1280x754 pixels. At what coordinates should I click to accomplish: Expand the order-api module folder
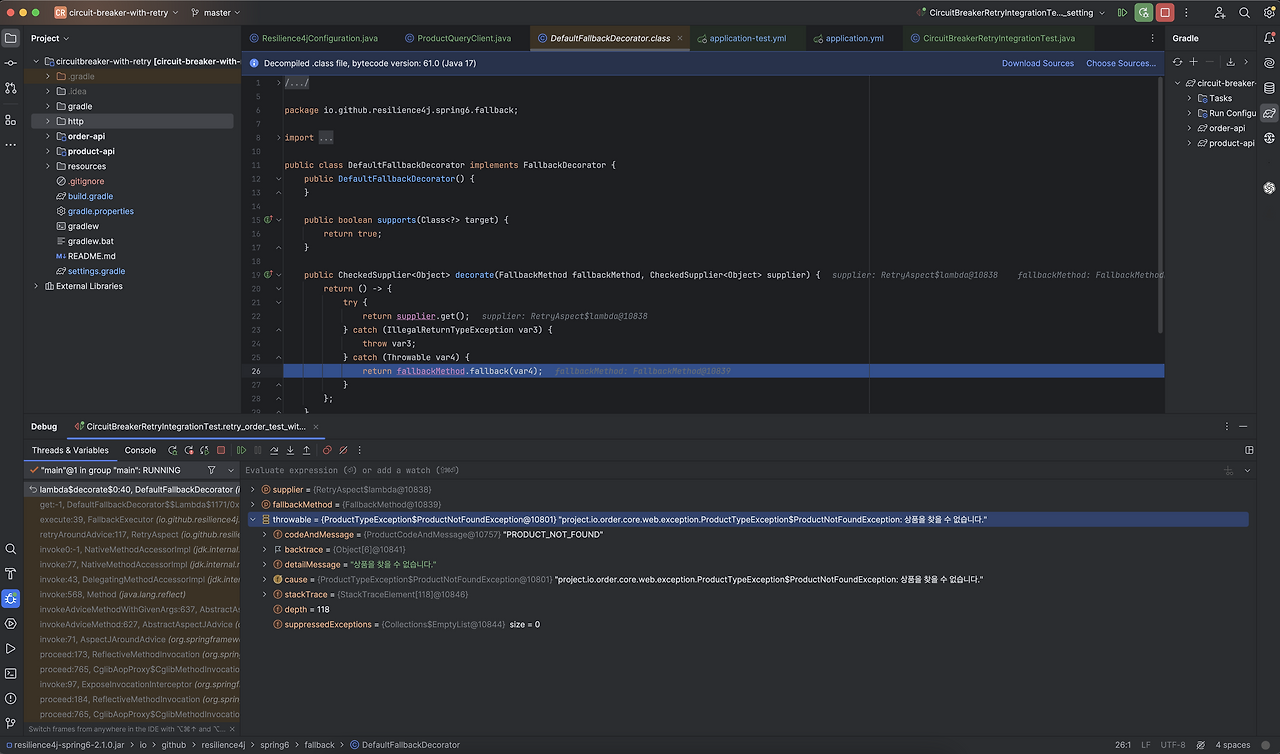(47, 136)
